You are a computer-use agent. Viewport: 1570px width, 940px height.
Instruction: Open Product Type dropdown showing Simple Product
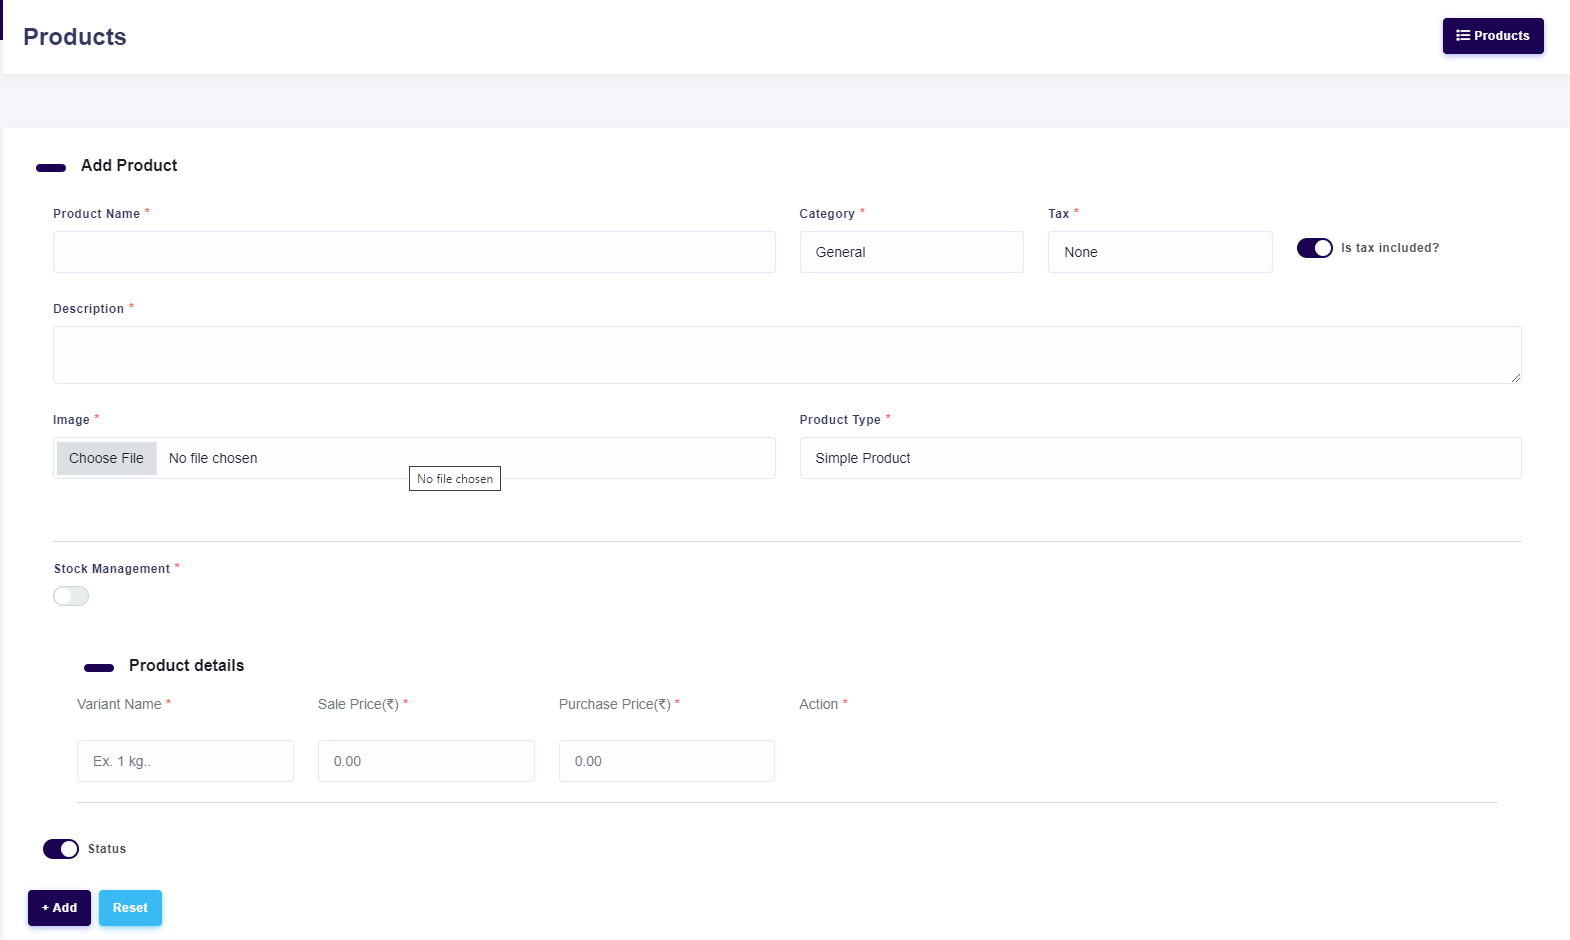[1160, 458]
